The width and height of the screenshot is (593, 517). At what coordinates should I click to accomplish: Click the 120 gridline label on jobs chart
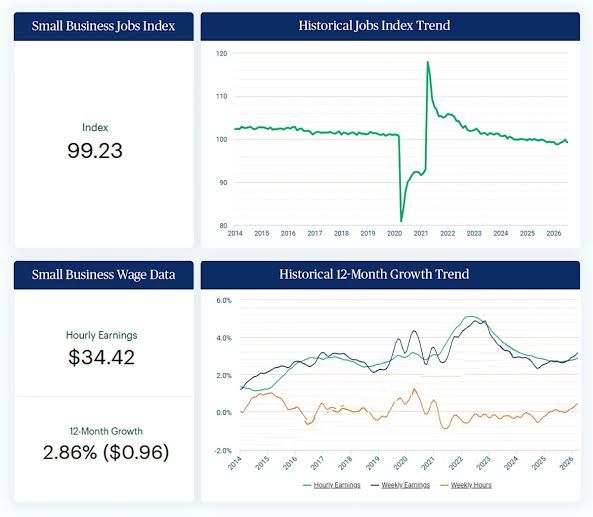(x=222, y=54)
